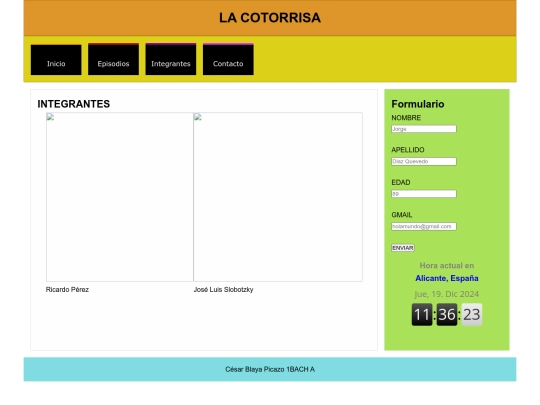Select the Integrantes navigation tab
Image resolution: width=540 pixels, height=405 pixels.
coord(171,59)
